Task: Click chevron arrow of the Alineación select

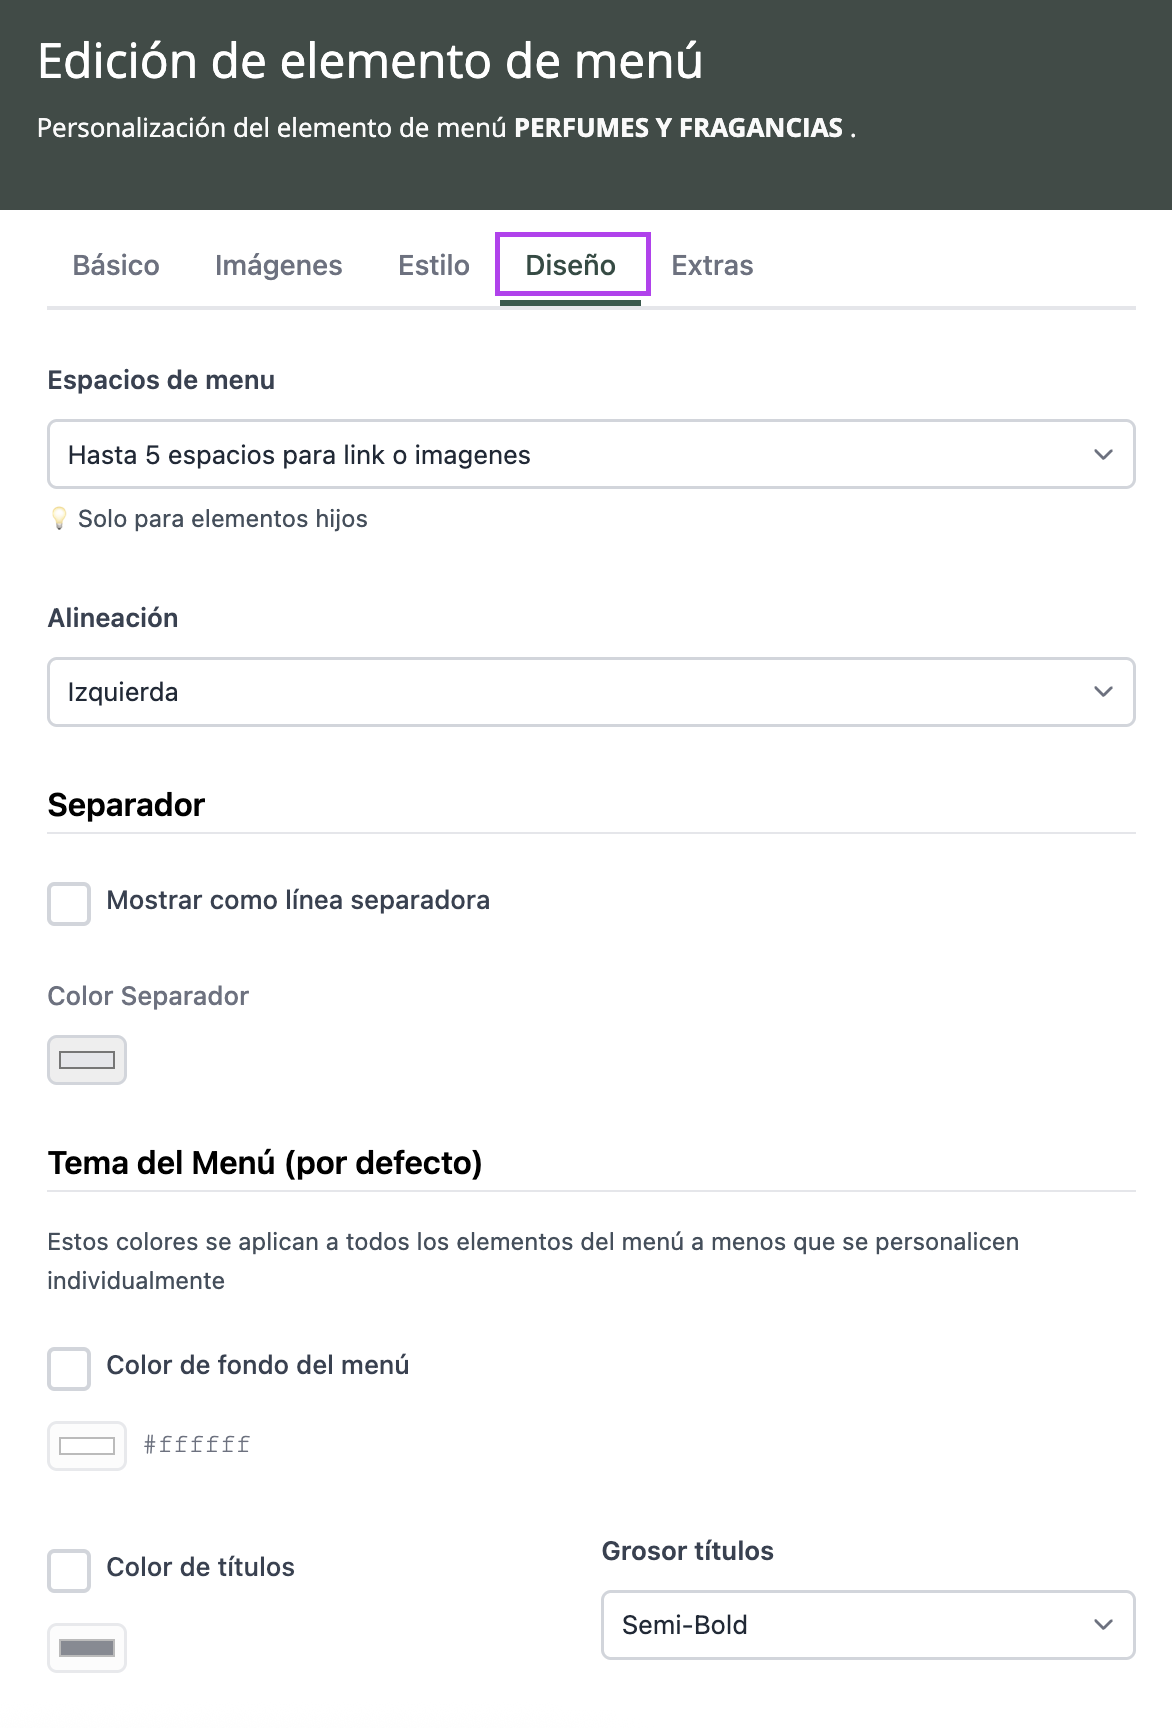Action: [x=1103, y=692]
